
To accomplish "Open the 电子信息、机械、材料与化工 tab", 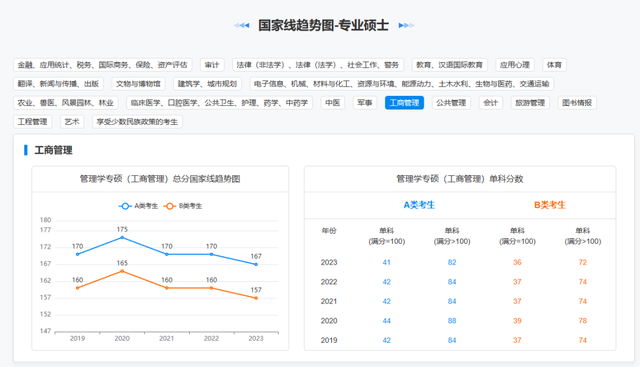I will pyautogui.click(x=402, y=84).
